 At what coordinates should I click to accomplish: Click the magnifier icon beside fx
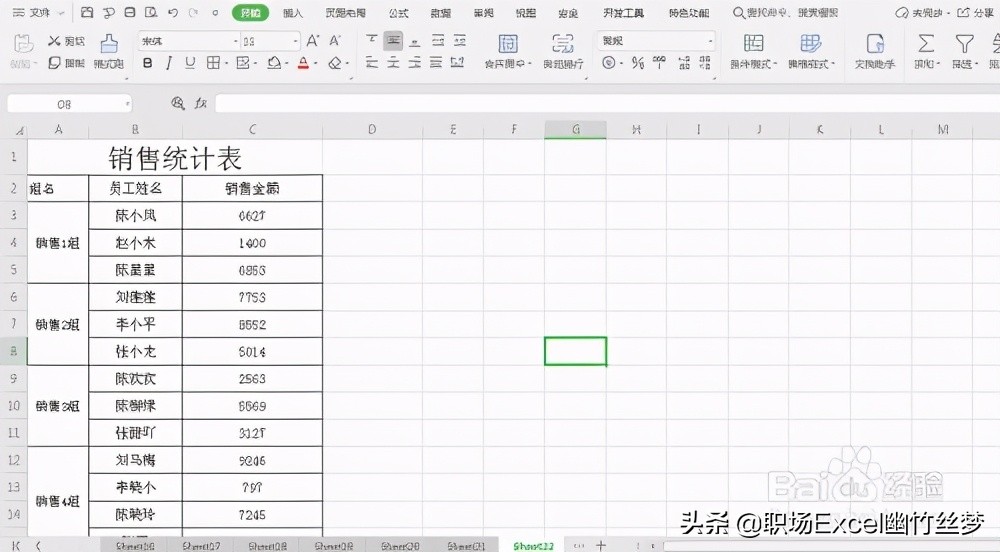178,103
